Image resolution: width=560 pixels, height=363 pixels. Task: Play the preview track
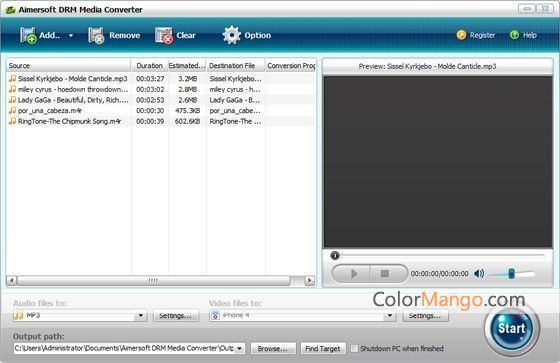(x=354, y=274)
